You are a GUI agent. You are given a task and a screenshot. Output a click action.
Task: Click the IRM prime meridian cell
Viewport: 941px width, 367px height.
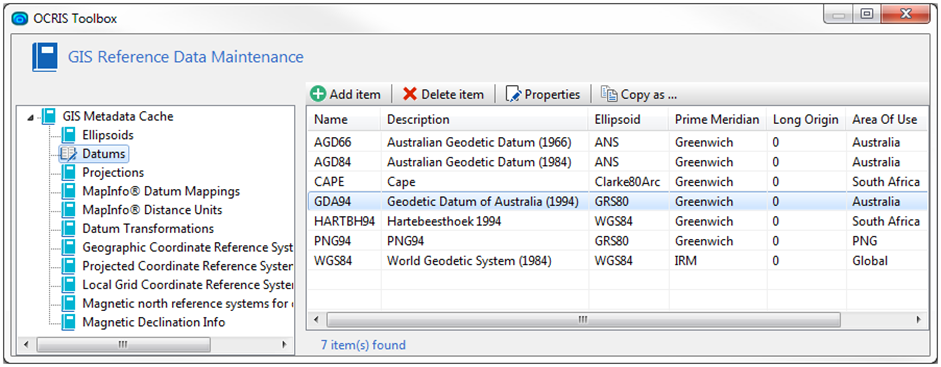click(685, 261)
